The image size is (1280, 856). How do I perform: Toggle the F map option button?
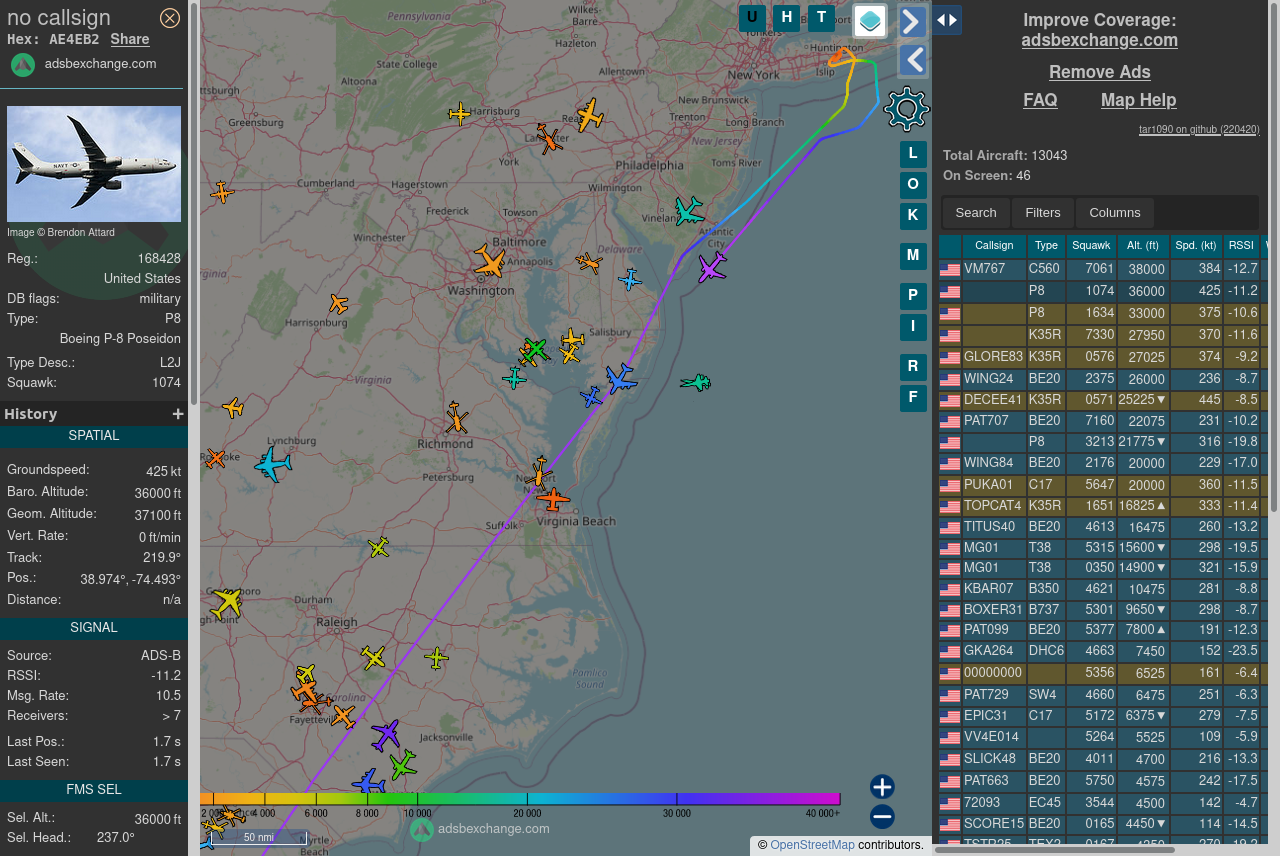913,397
